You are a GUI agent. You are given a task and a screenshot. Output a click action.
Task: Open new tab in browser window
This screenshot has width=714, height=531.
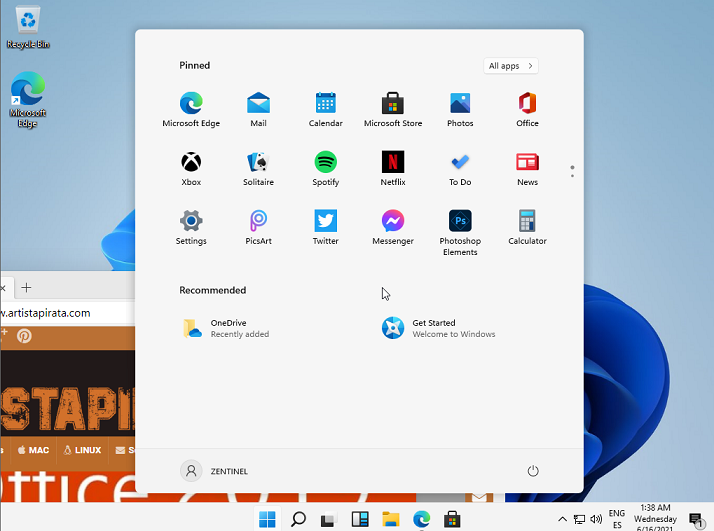(x=26, y=287)
